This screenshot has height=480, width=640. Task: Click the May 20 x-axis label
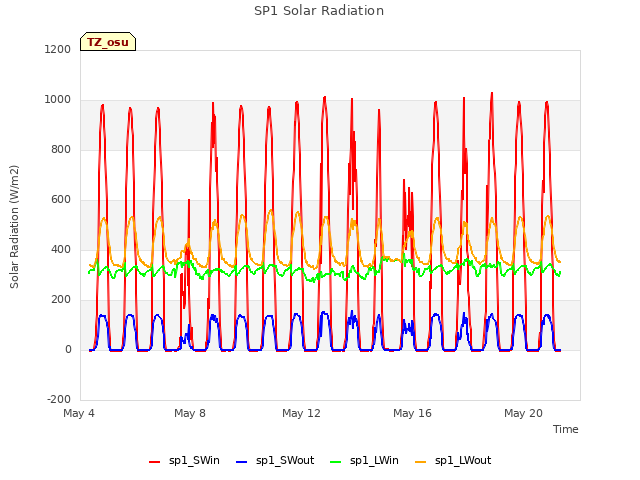(x=523, y=413)
